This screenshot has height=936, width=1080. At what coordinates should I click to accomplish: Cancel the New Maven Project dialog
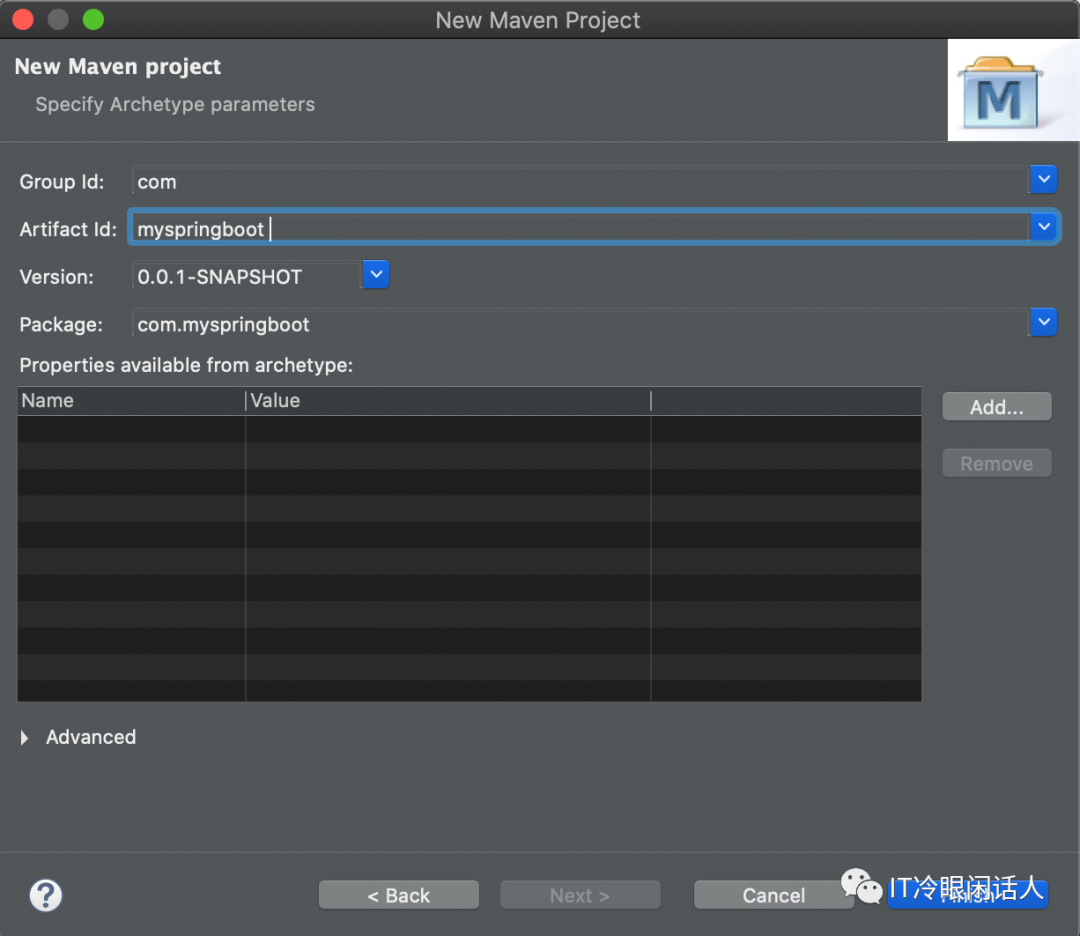pos(773,895)
